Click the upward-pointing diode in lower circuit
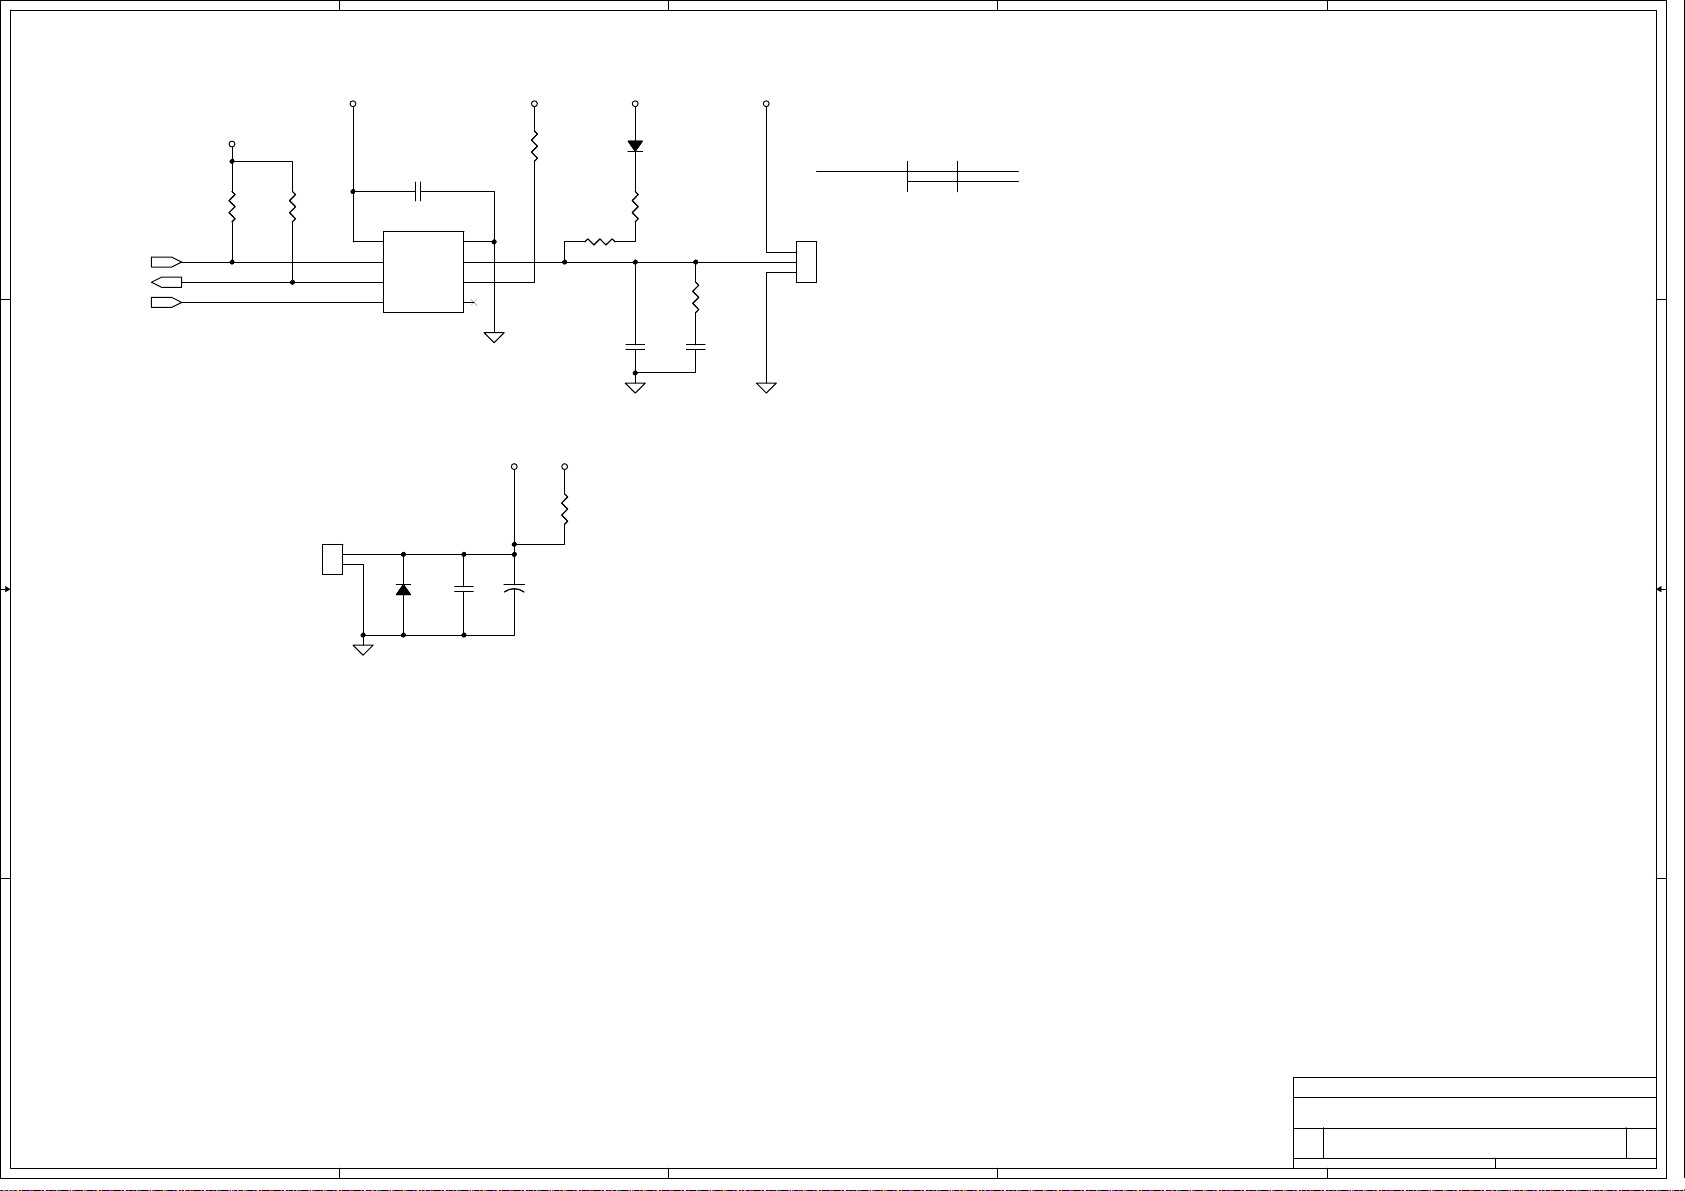The height and width of the screenshot is (1191, 1685). 403,590
